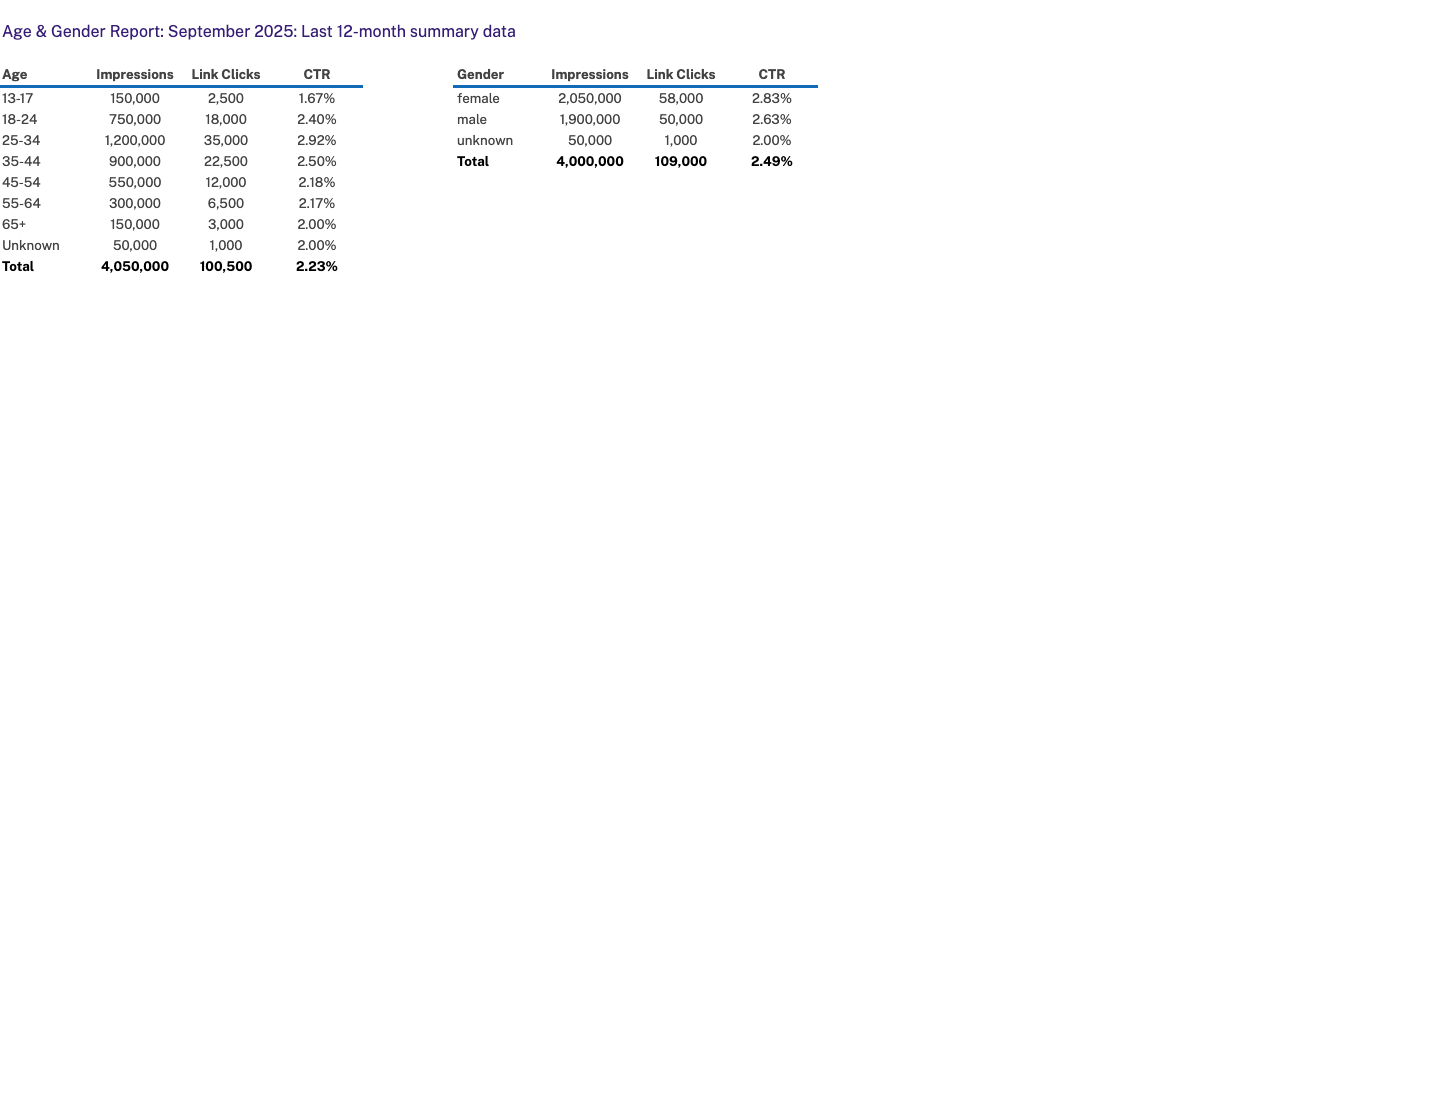Select the 13-17 age group cell
1453x1101 pixels.
(x=18, y=99)
